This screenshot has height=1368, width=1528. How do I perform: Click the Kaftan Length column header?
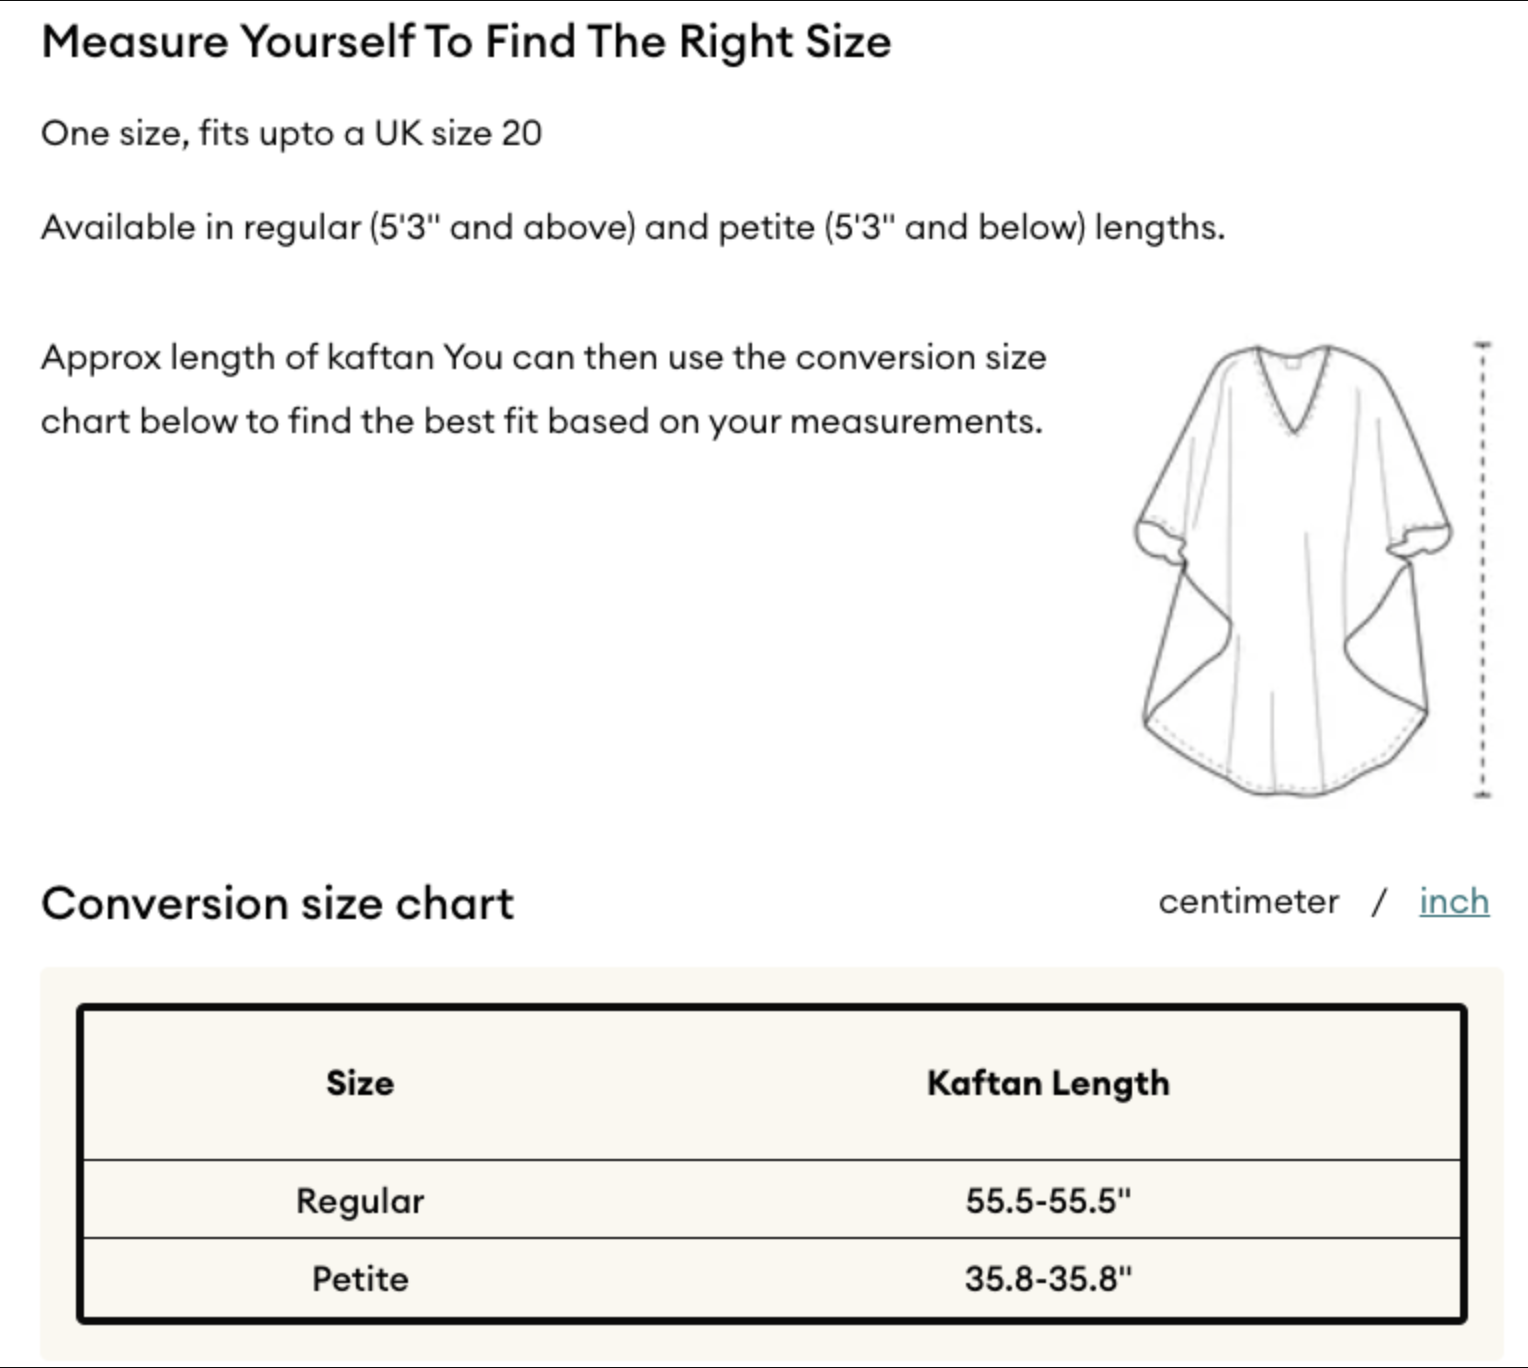[1048, 1084]
